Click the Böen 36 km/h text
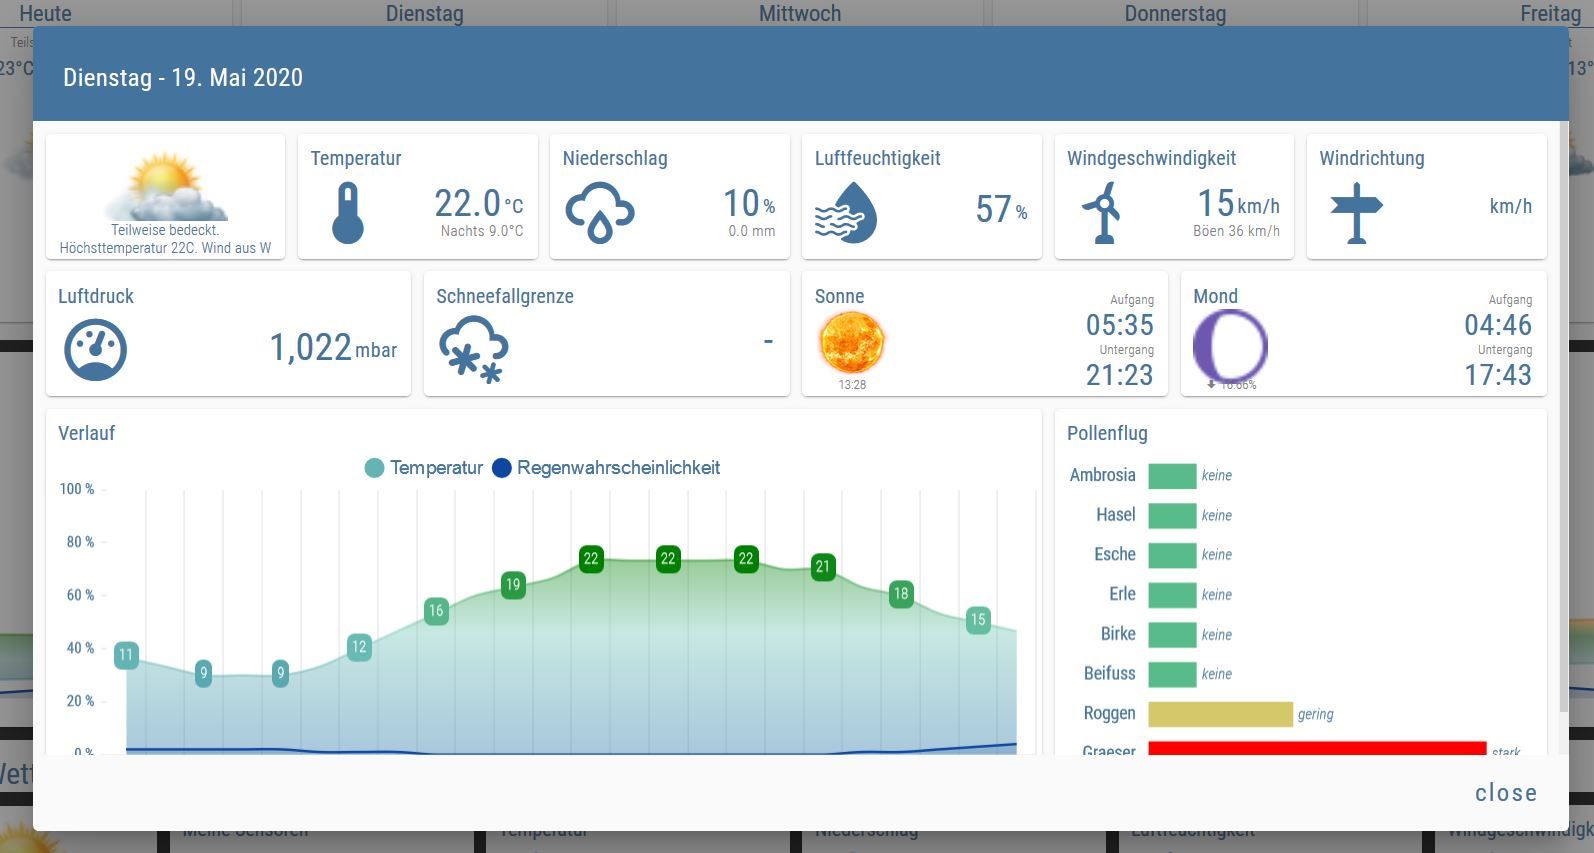This screenshot has height=853, width=1594. pyautogui.click(x=1236, y=231)
